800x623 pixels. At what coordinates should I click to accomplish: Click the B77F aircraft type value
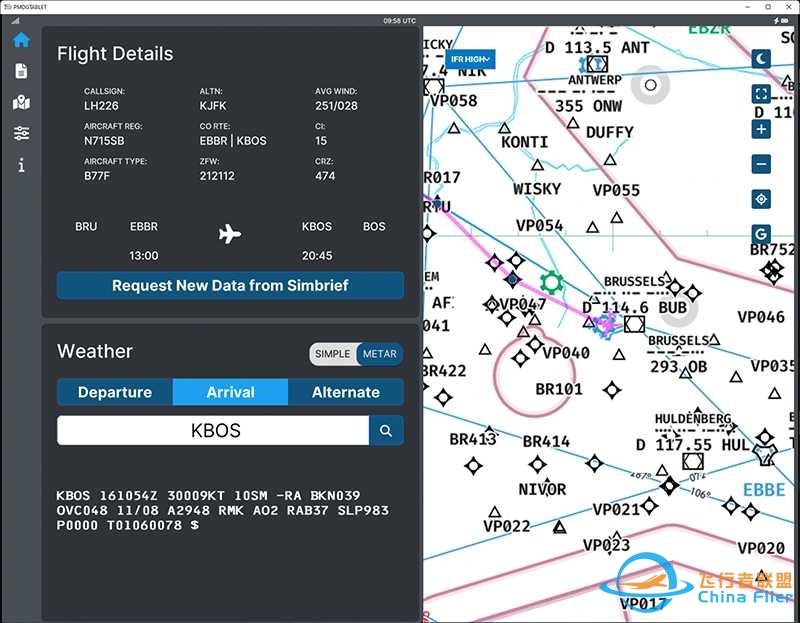pyautogui.click(x=97, y=176)
